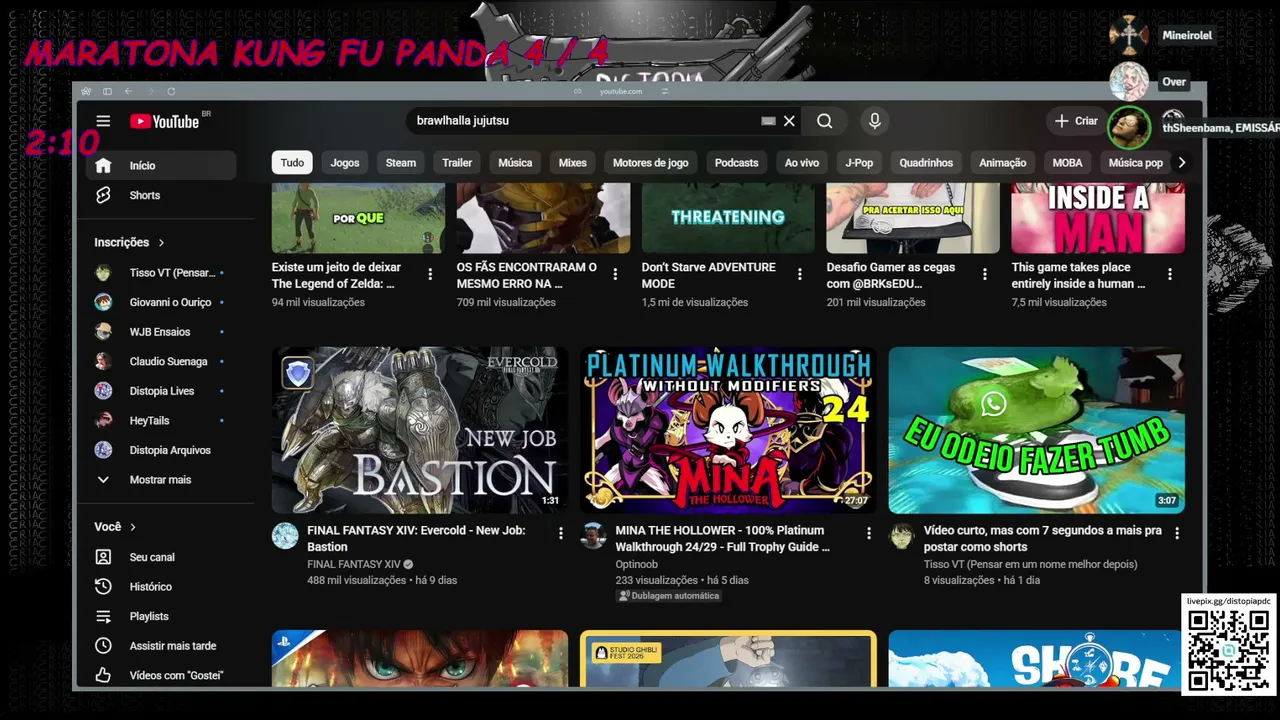This screenshot has width=1280, height=720.
Task: Select the Podcasts filter chip
Action: coord(737,162)
